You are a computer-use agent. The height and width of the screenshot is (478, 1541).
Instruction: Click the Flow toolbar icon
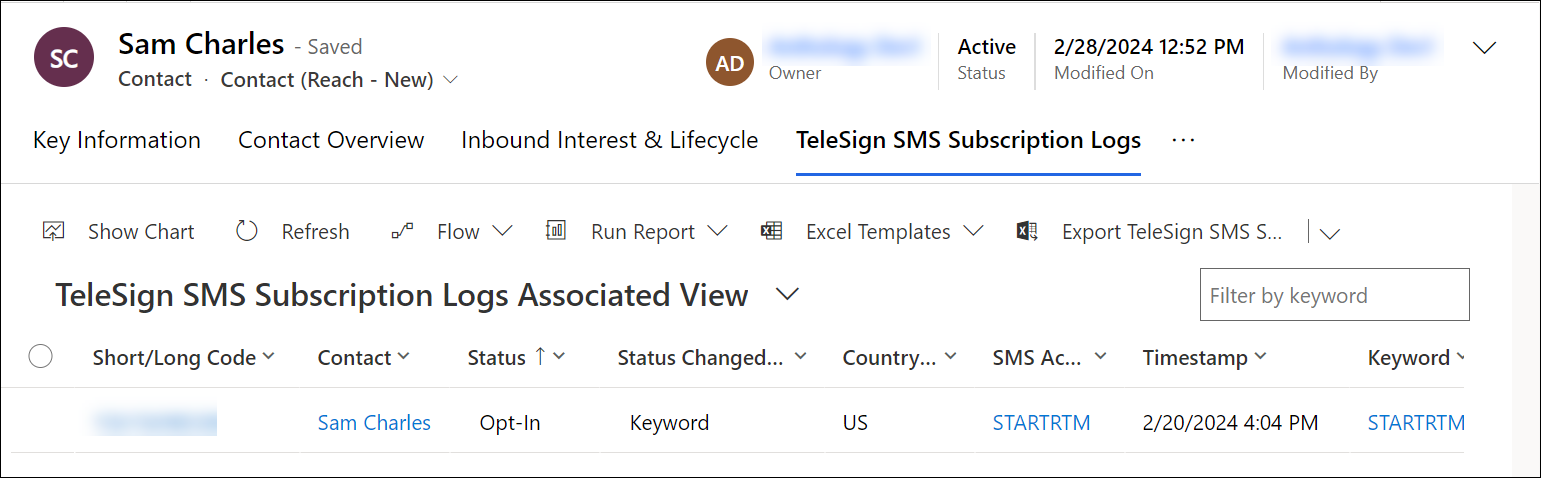pyautogui.click(x=402, y=231)
